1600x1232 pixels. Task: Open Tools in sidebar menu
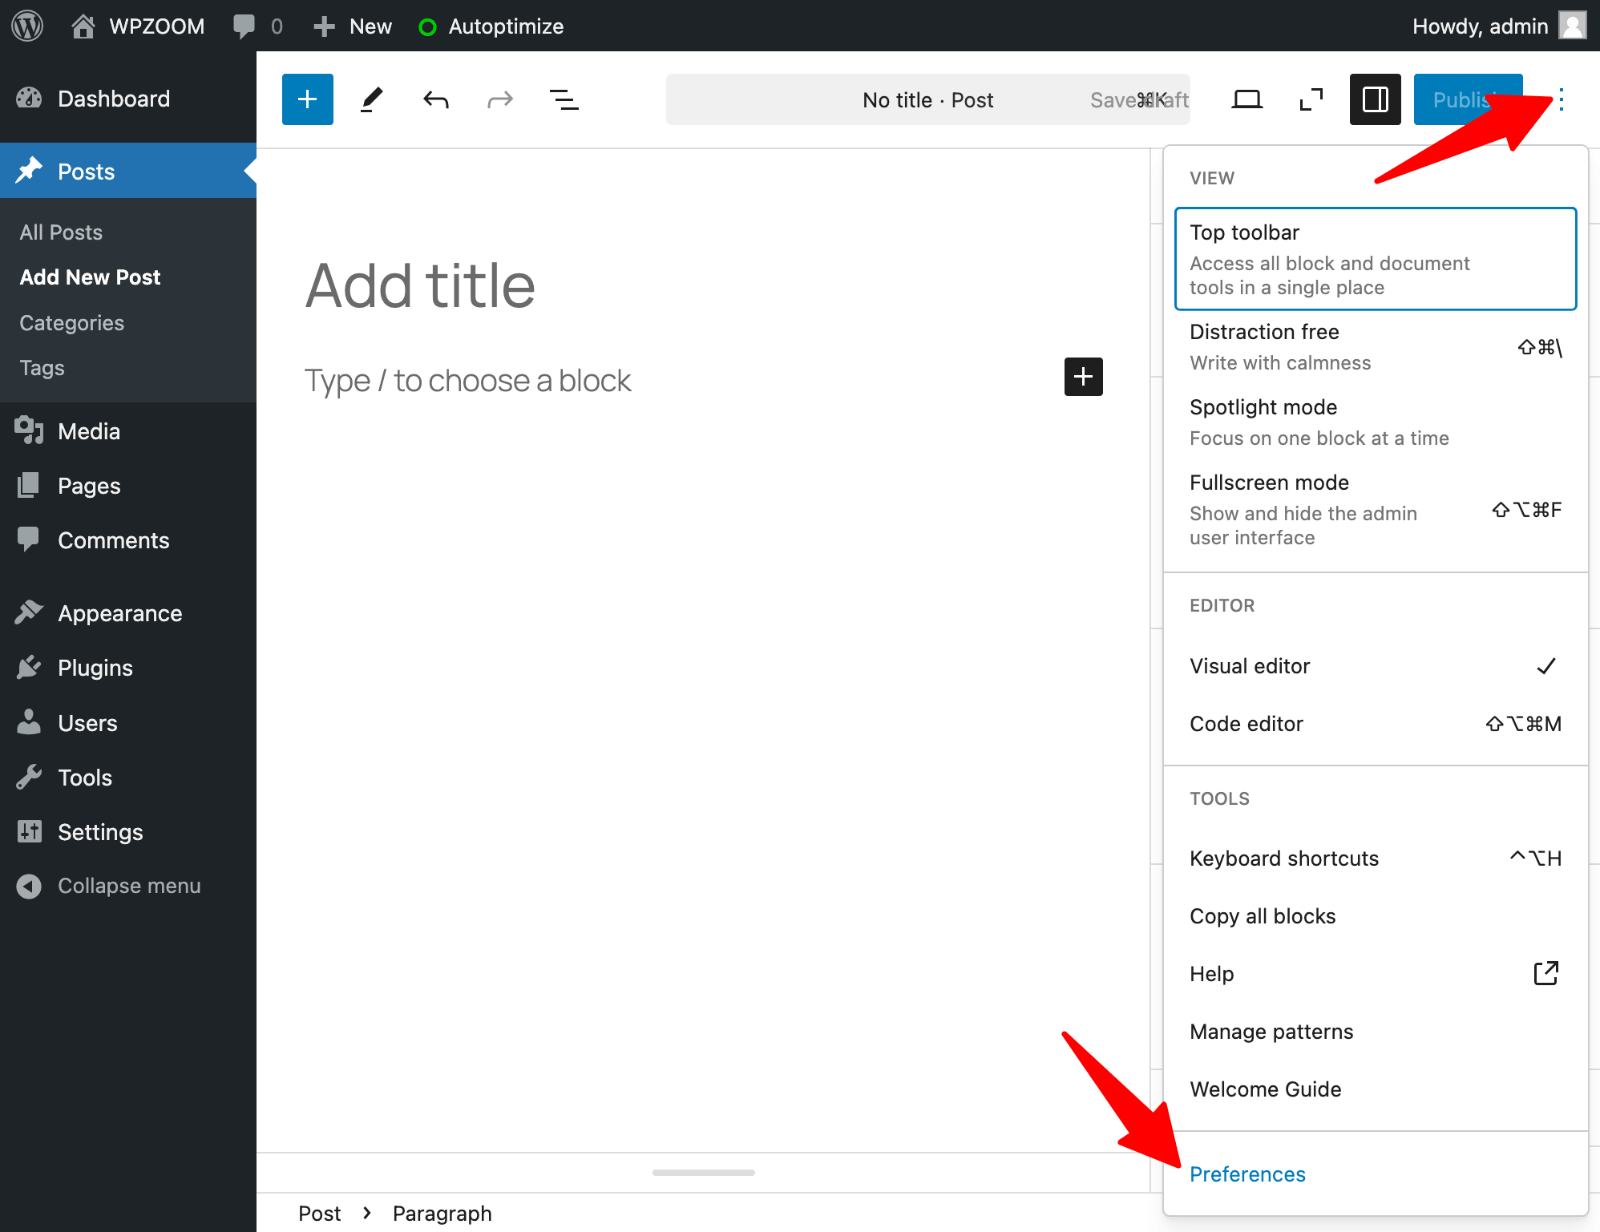coord(128,777)
